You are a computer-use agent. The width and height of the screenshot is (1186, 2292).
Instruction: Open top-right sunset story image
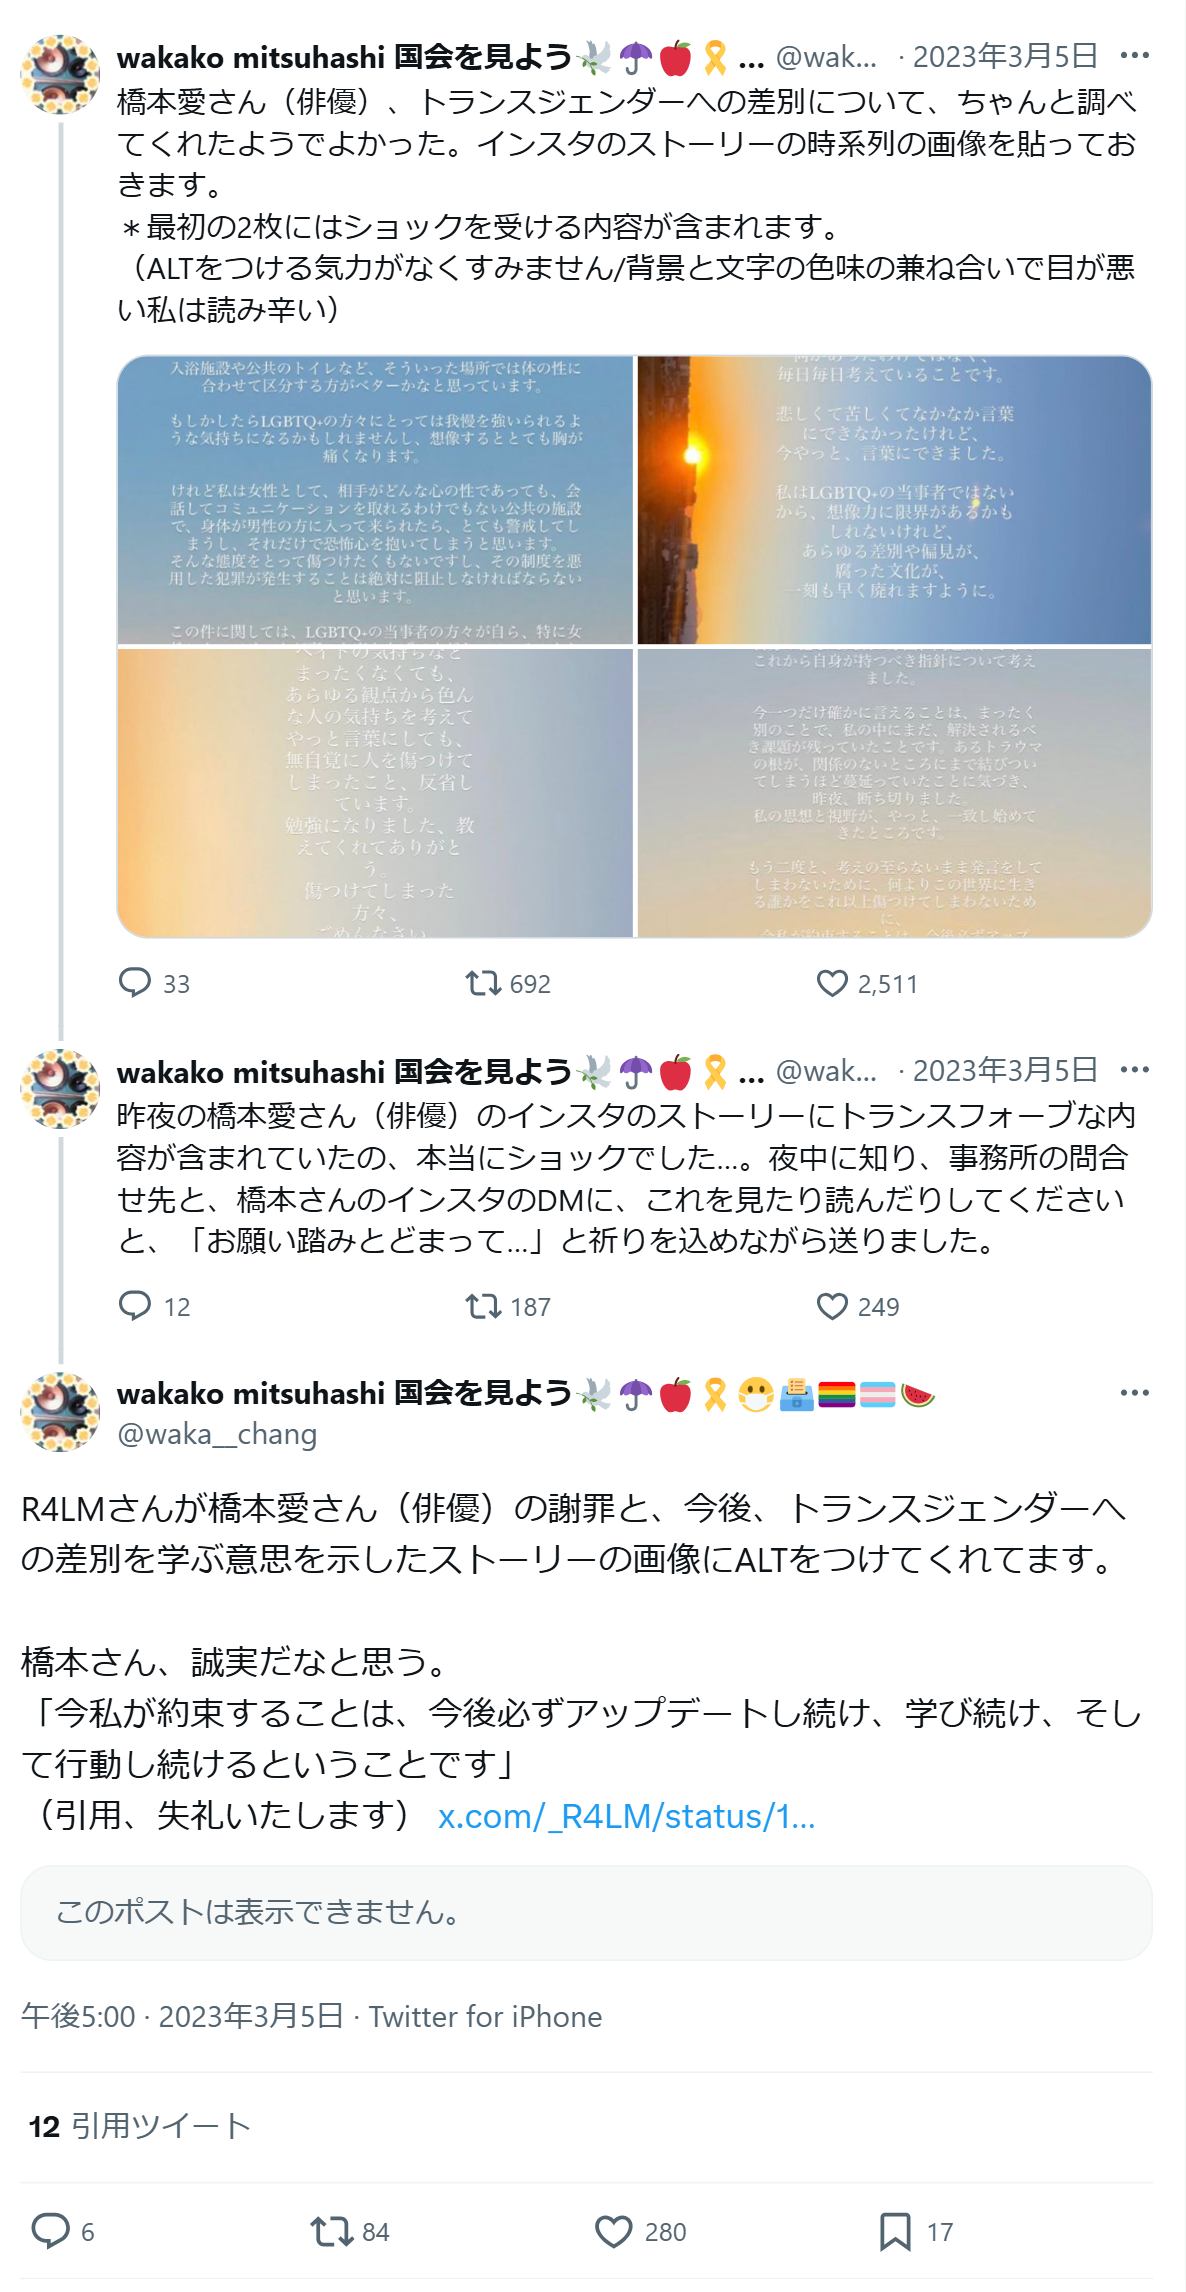(x=894, y=500)
